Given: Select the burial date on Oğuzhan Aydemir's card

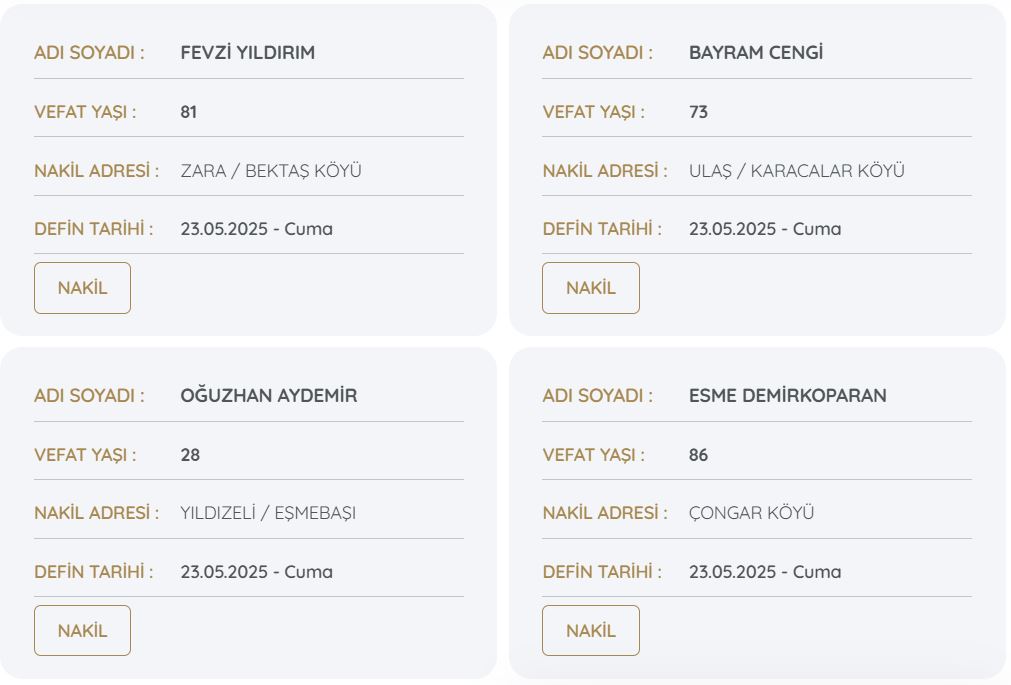Looking at the screenshot, I should coord(256,572).
